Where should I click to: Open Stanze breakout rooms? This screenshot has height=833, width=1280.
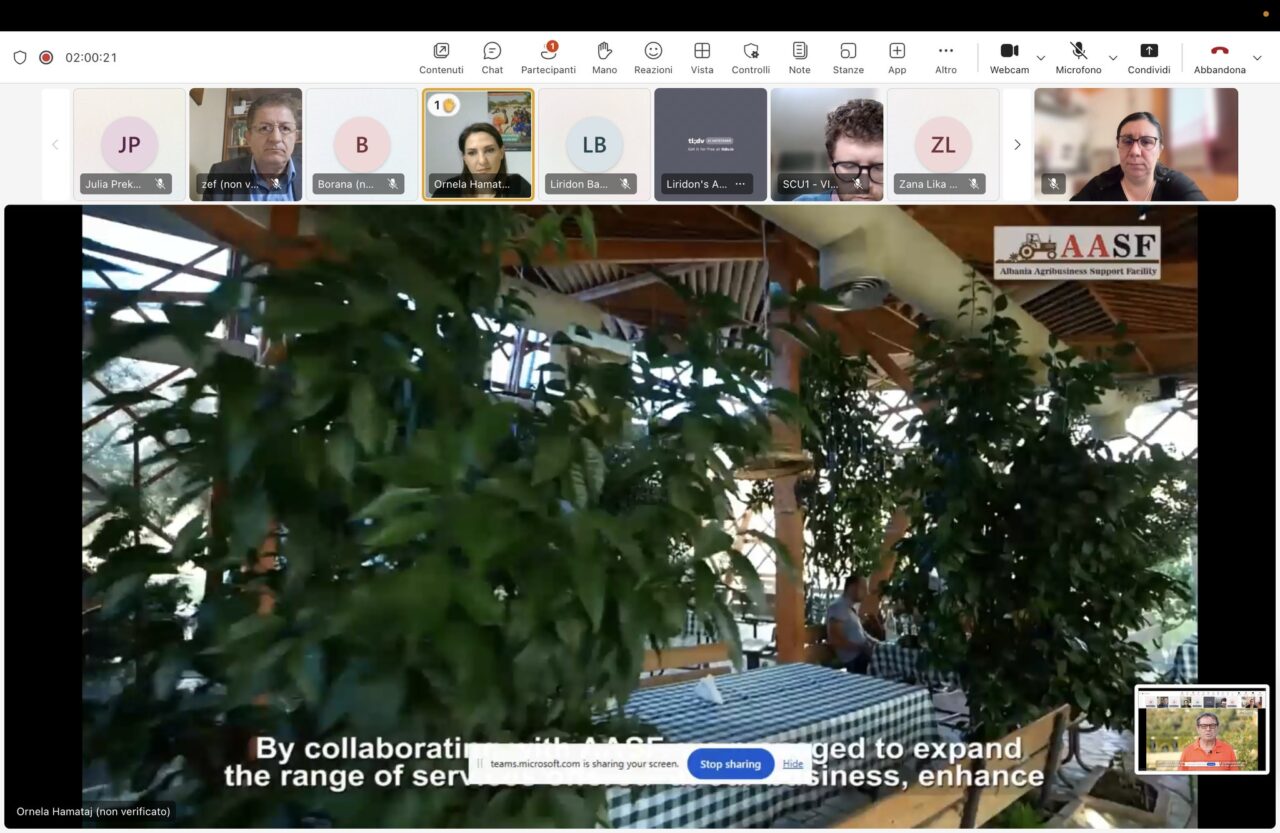point(848,57)
